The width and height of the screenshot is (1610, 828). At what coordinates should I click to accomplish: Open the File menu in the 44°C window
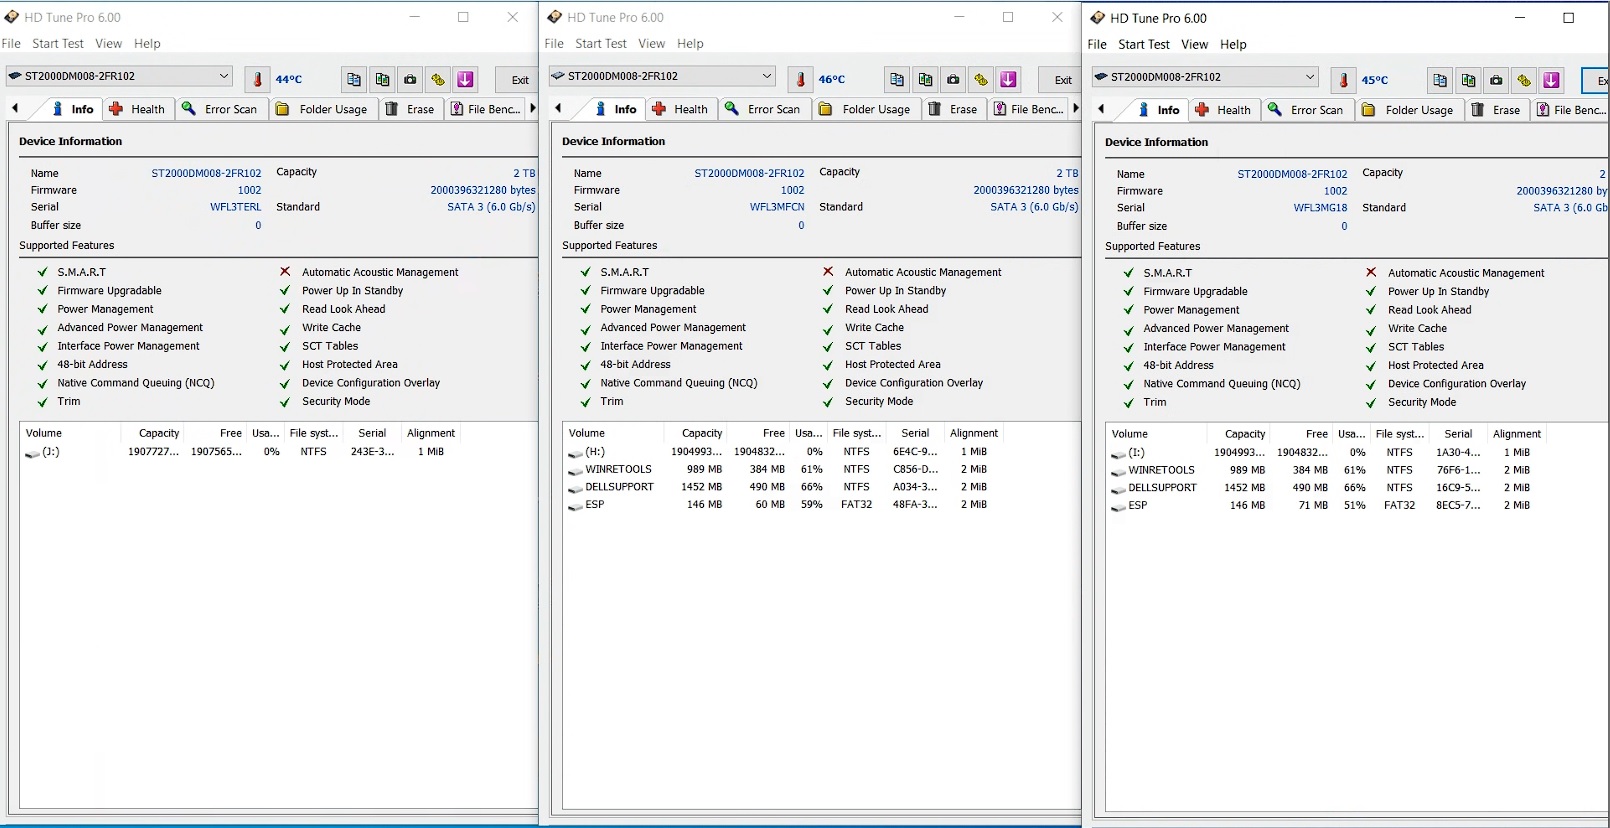(x=11, y=44)
